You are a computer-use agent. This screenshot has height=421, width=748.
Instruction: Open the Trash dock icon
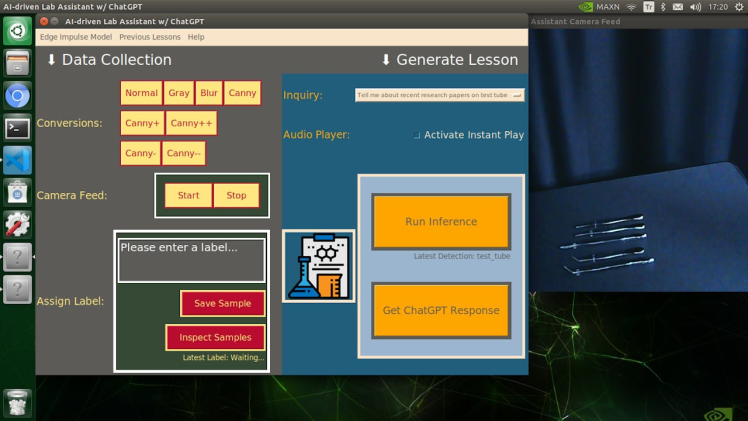point(17,403)
